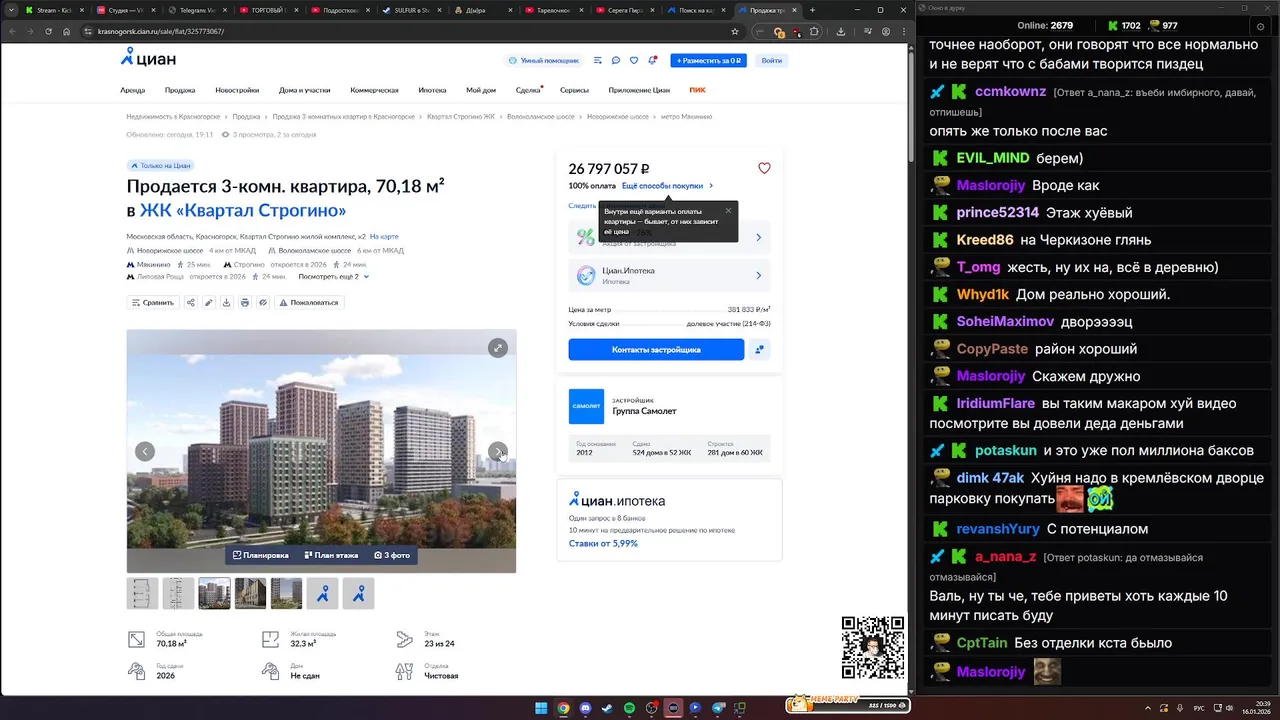Open Ипотека menu item
The image size is (1280, 720).
(x=432, y=90)
